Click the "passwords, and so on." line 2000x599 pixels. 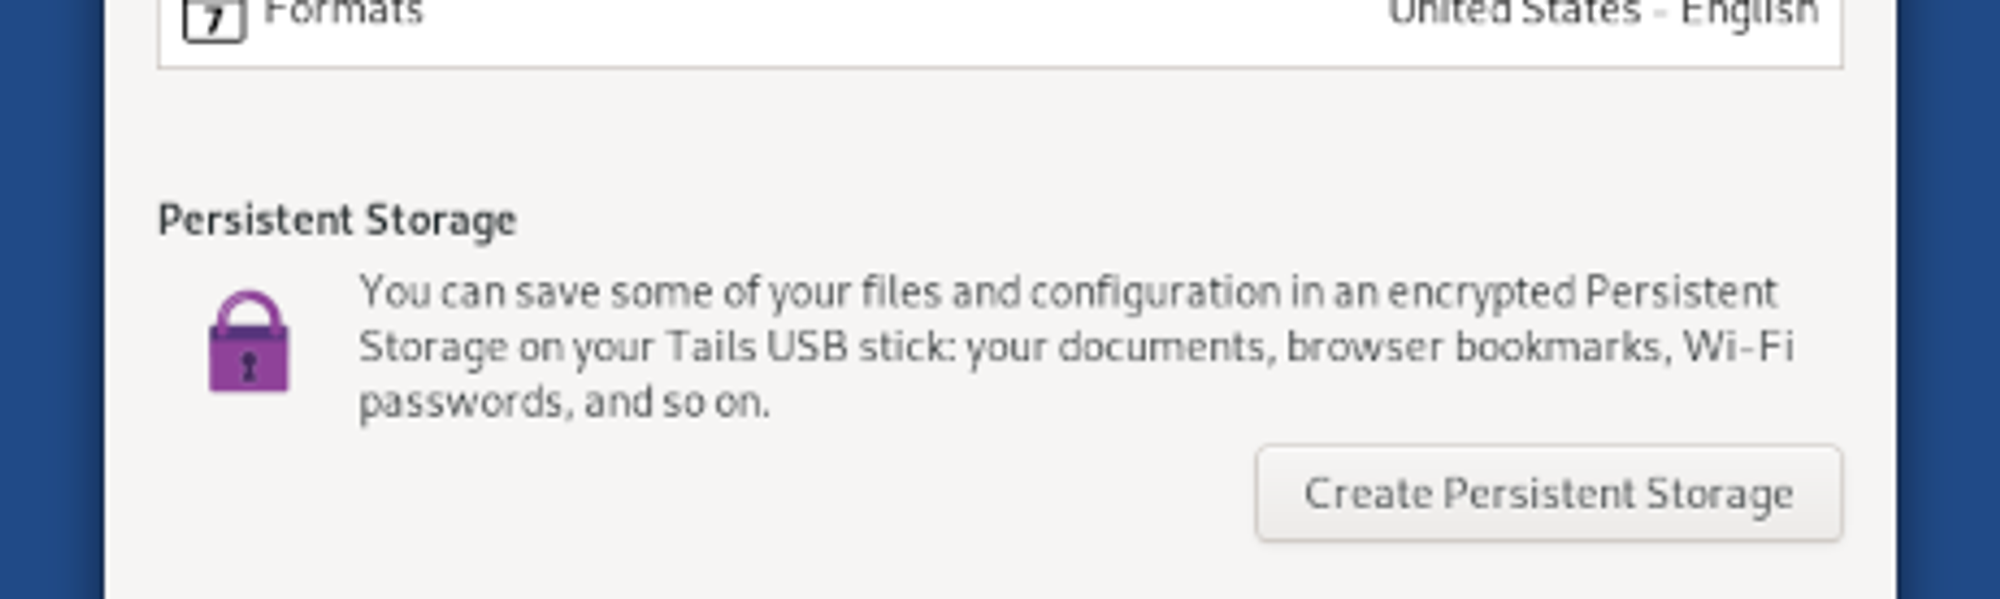click(564, 403)
